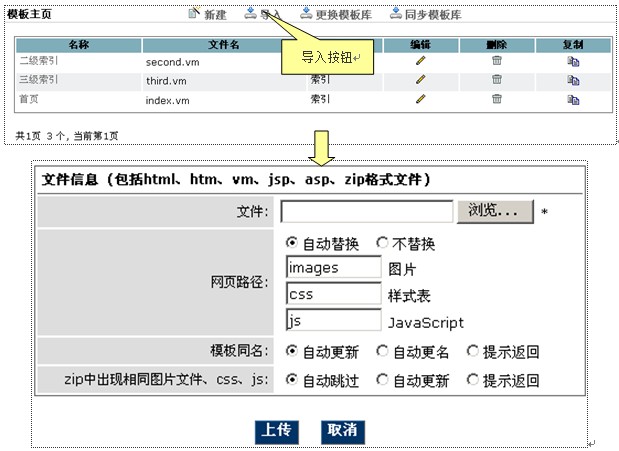Edit the second.vm row with pencil icon
This screenshot has width=619, height=451.
point(421,60)
